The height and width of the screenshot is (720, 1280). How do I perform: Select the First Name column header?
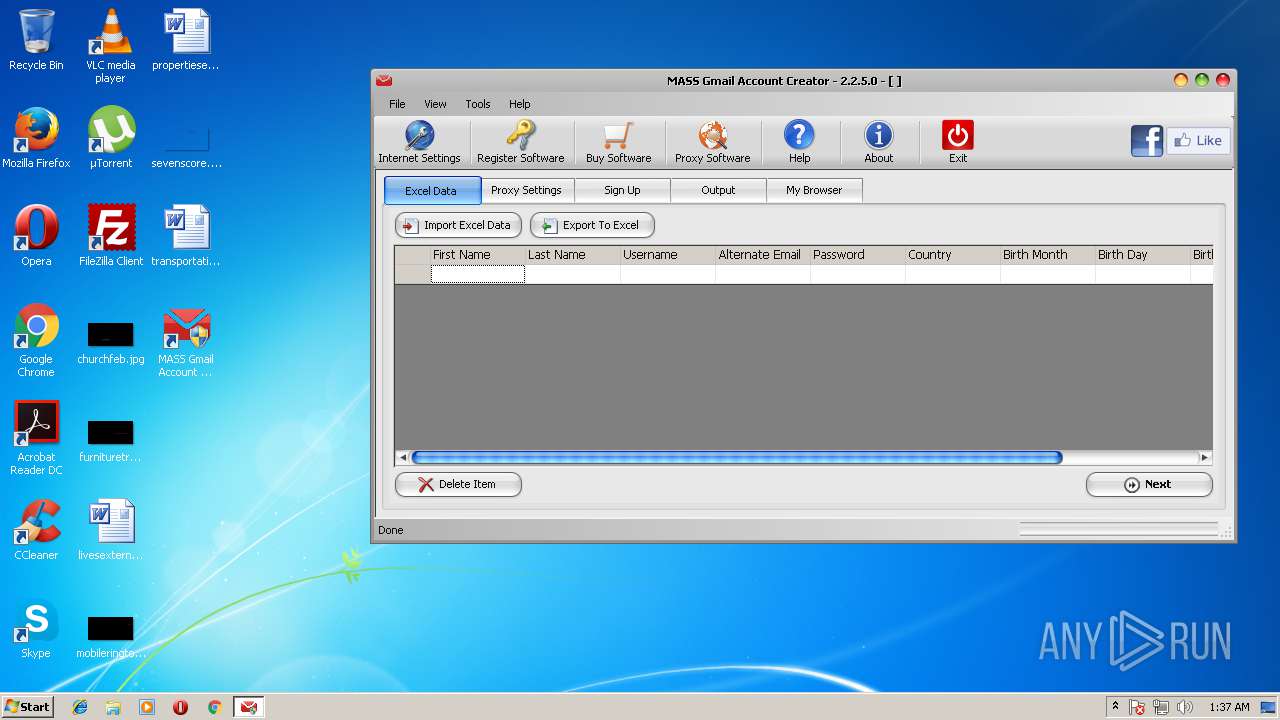pyautogui.click(x=477, y=255)
